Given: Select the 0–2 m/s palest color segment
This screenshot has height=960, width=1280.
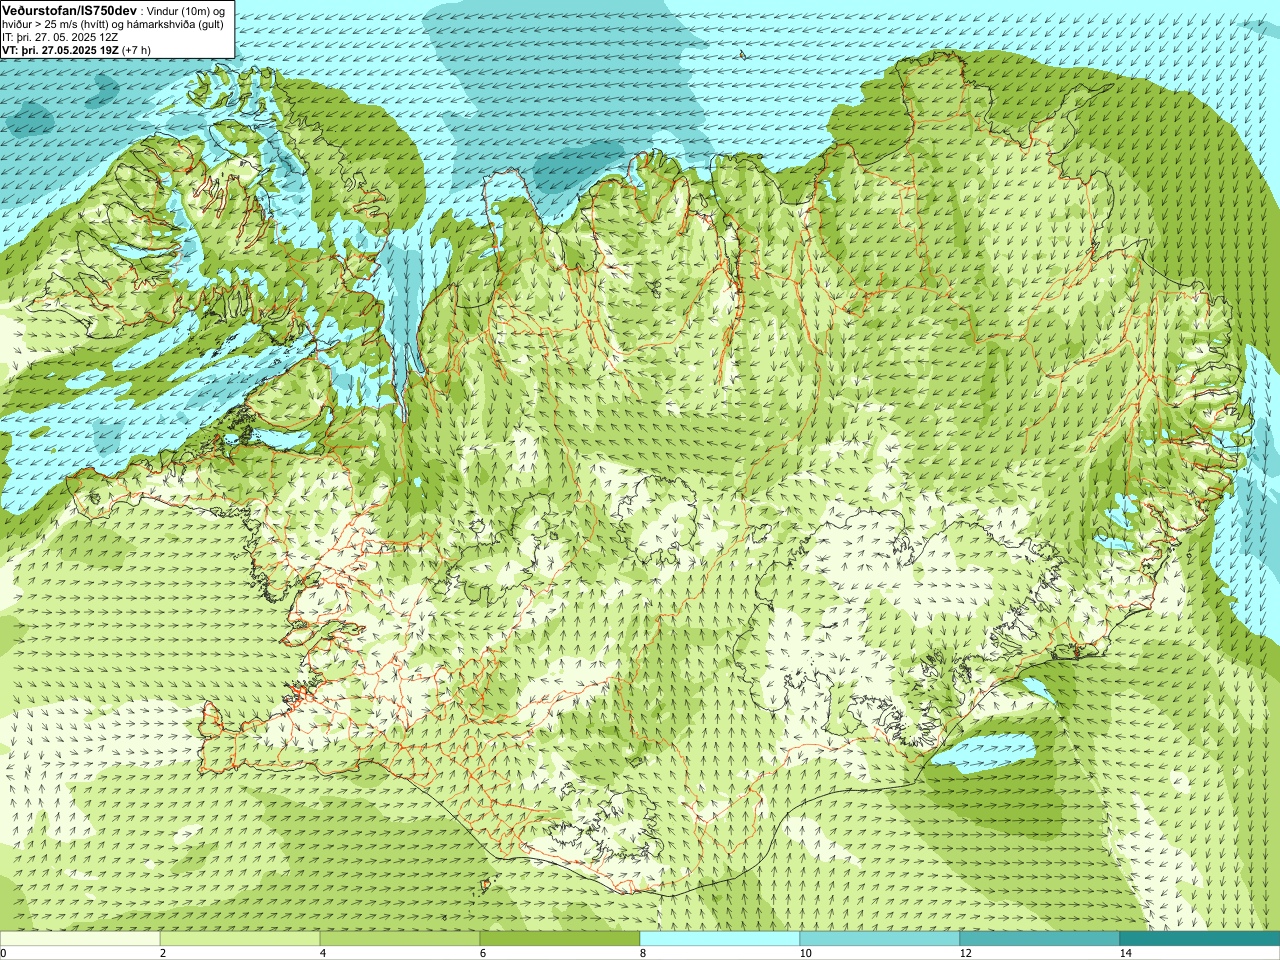Looking at the screenshot, I should (80, 938).
